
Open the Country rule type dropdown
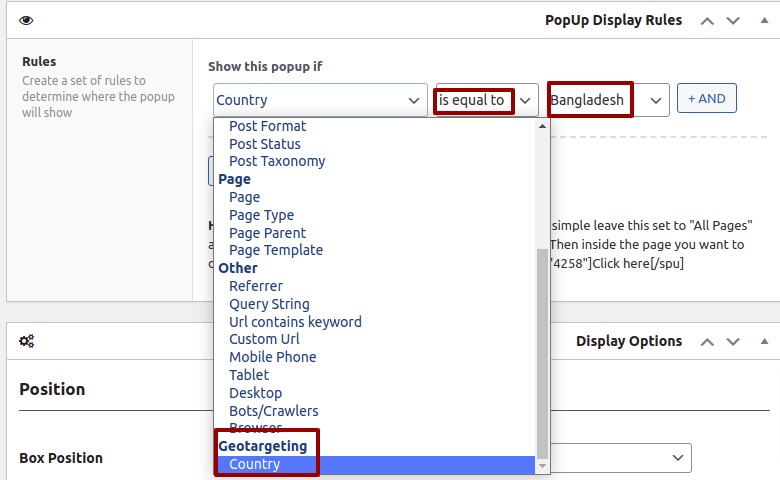(x=320, y=100)
